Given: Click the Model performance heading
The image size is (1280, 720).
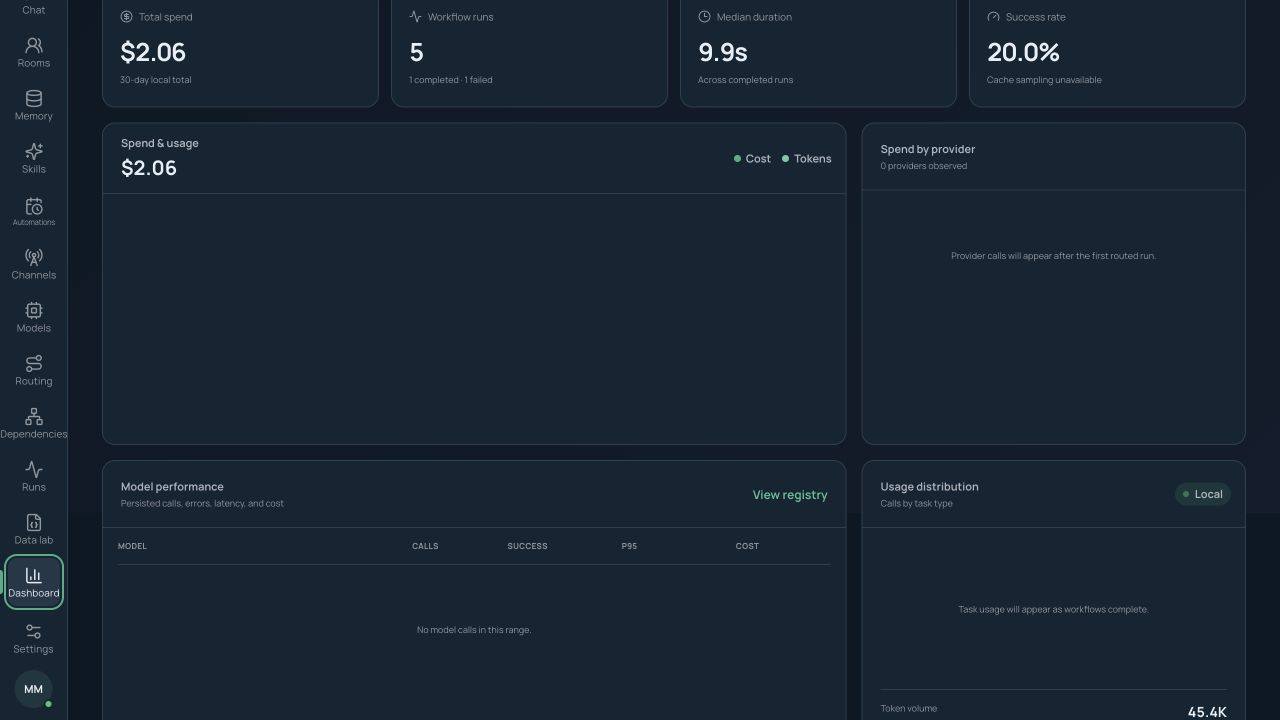Looking at the screenshot, I should (x=172, y=487).
